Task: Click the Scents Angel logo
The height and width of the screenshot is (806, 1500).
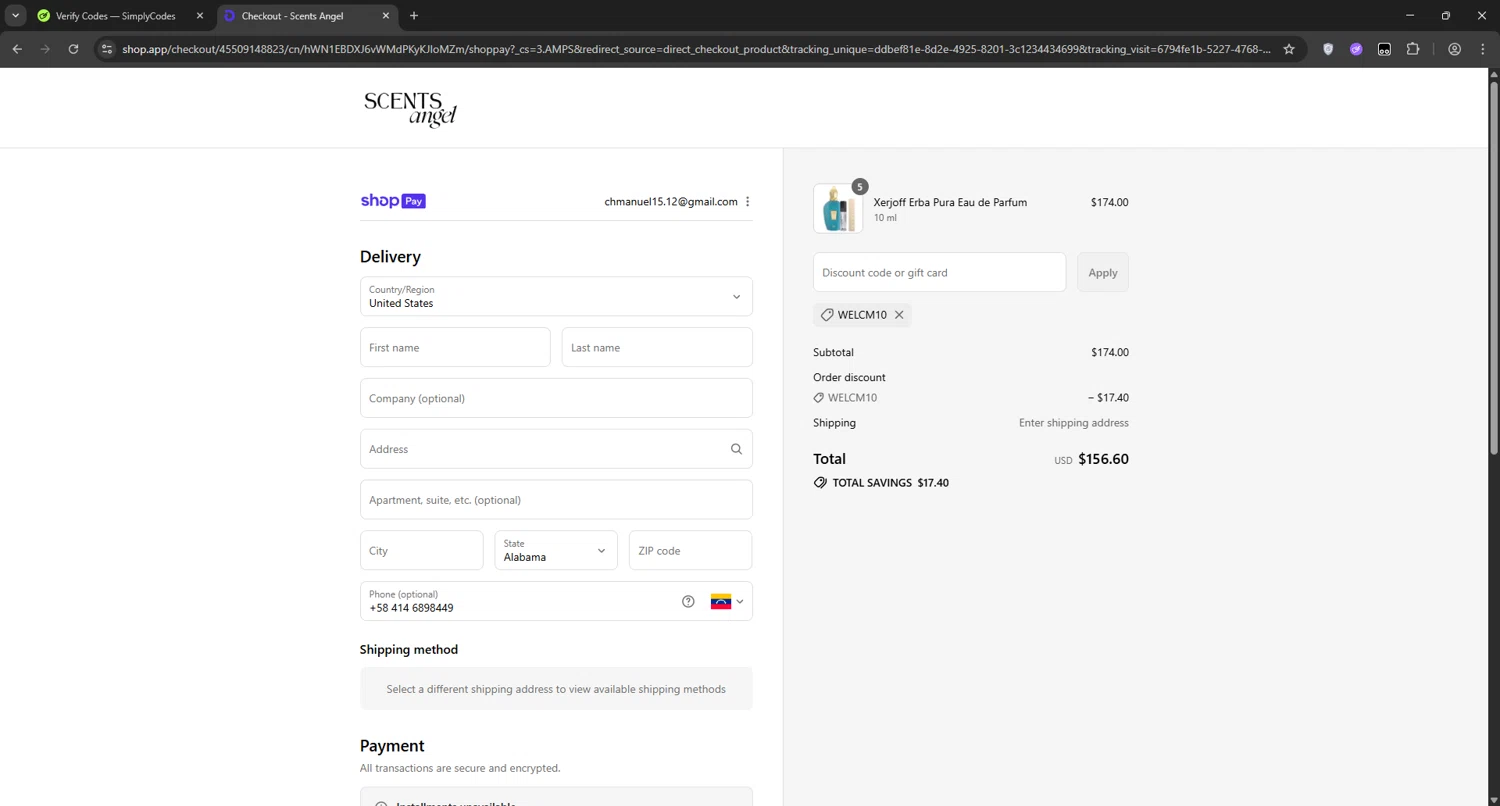Action: tap(410, 109)
